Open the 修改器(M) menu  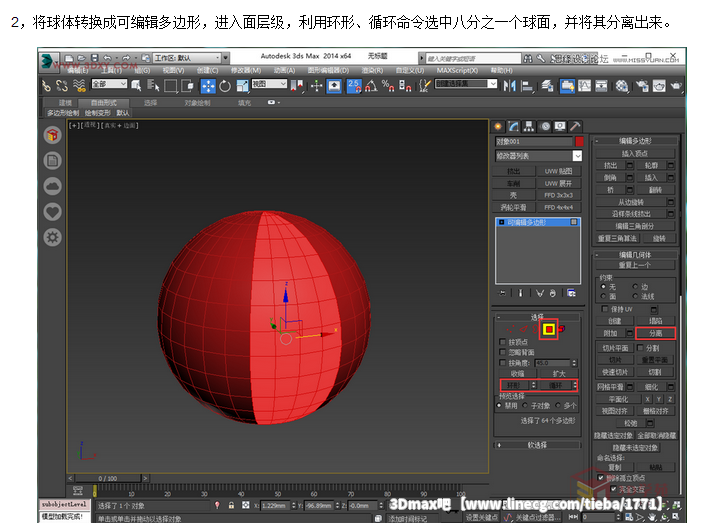pyautogui.click(x=246, y=70)
